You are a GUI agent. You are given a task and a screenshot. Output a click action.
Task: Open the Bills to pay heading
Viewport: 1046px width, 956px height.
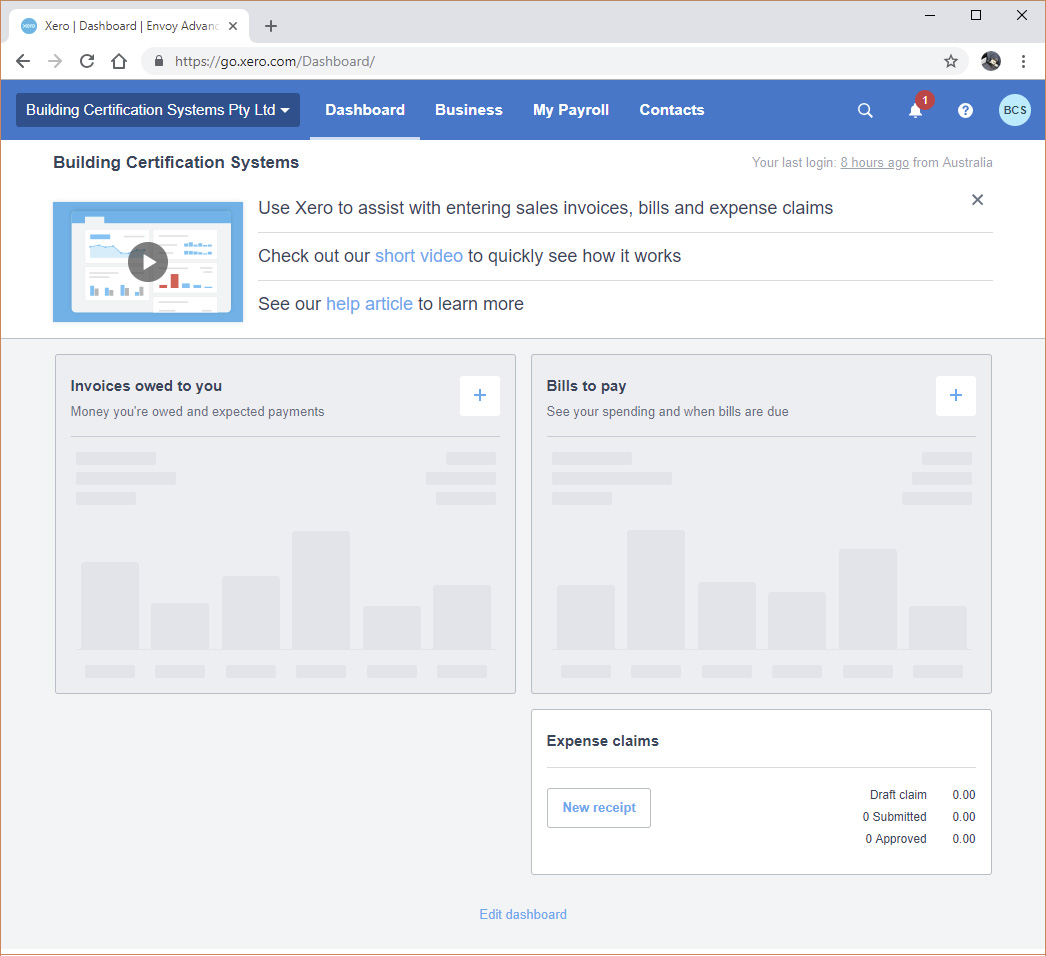586,386
